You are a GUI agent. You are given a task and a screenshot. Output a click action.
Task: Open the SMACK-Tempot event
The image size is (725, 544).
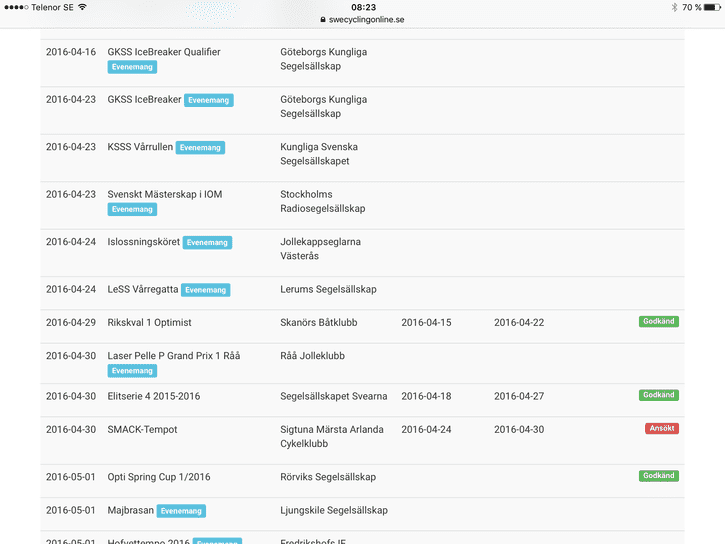pyautogui.click(x=144, y=429)
